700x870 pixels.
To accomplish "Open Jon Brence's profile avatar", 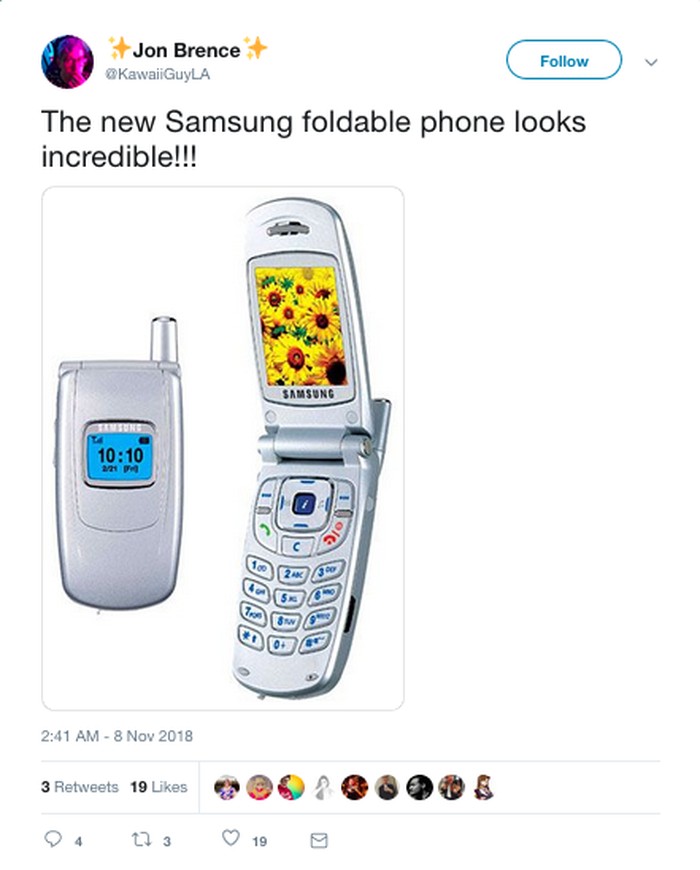I will (68, 62).
